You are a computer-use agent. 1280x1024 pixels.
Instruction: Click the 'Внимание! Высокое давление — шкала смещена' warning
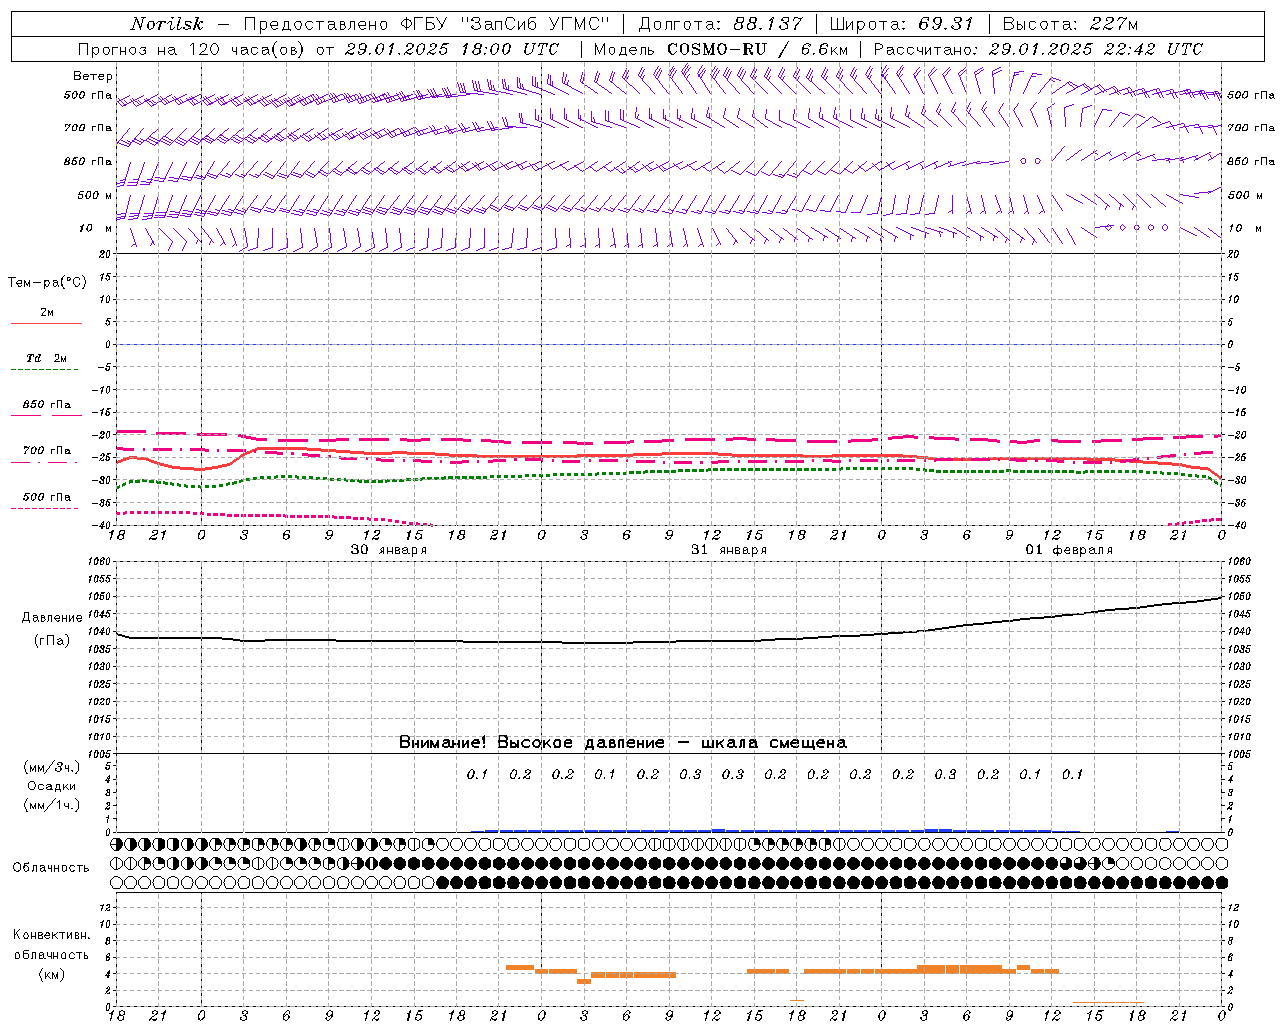(x=623, y=742)
